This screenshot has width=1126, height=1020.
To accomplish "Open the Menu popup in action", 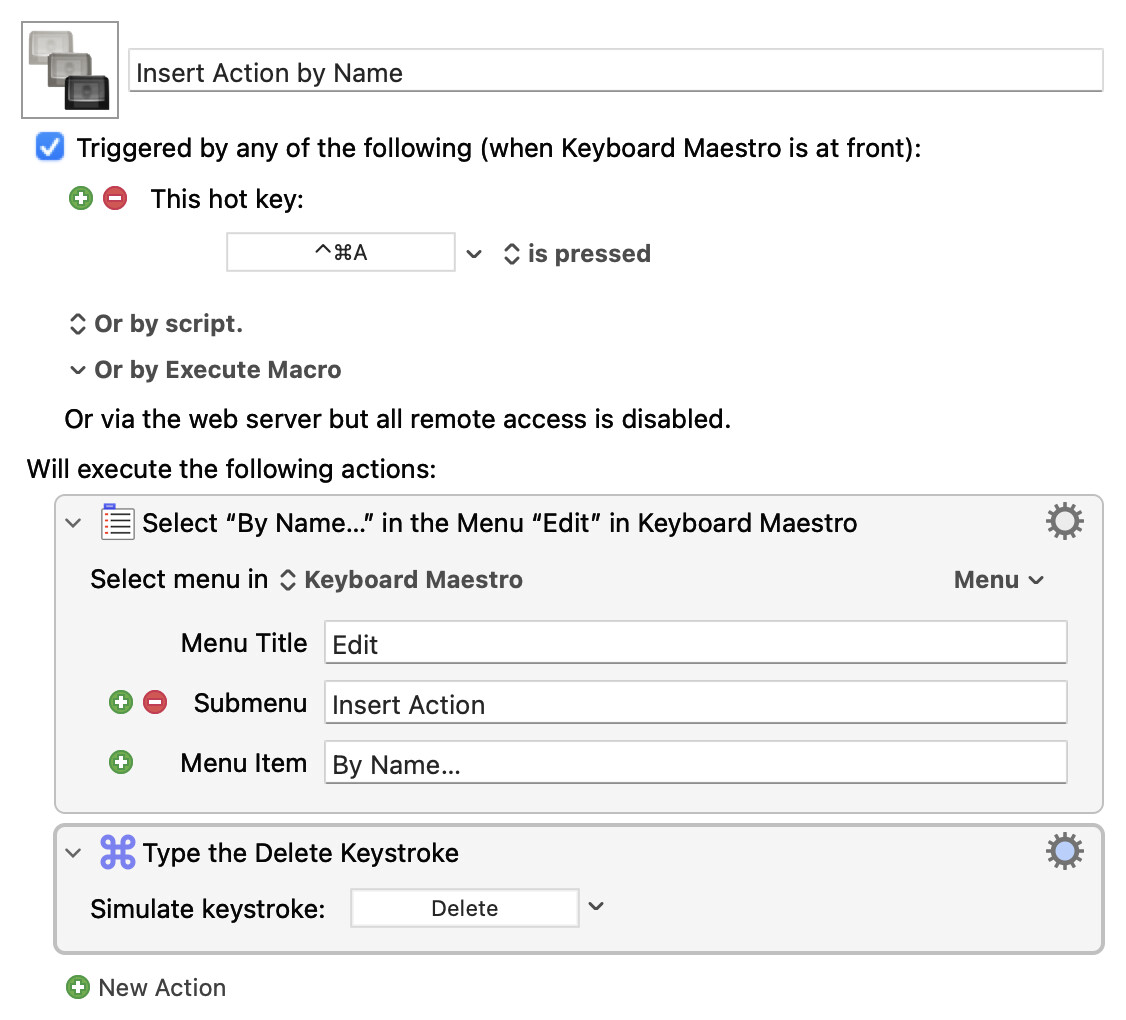I will [x=998, y=580].
